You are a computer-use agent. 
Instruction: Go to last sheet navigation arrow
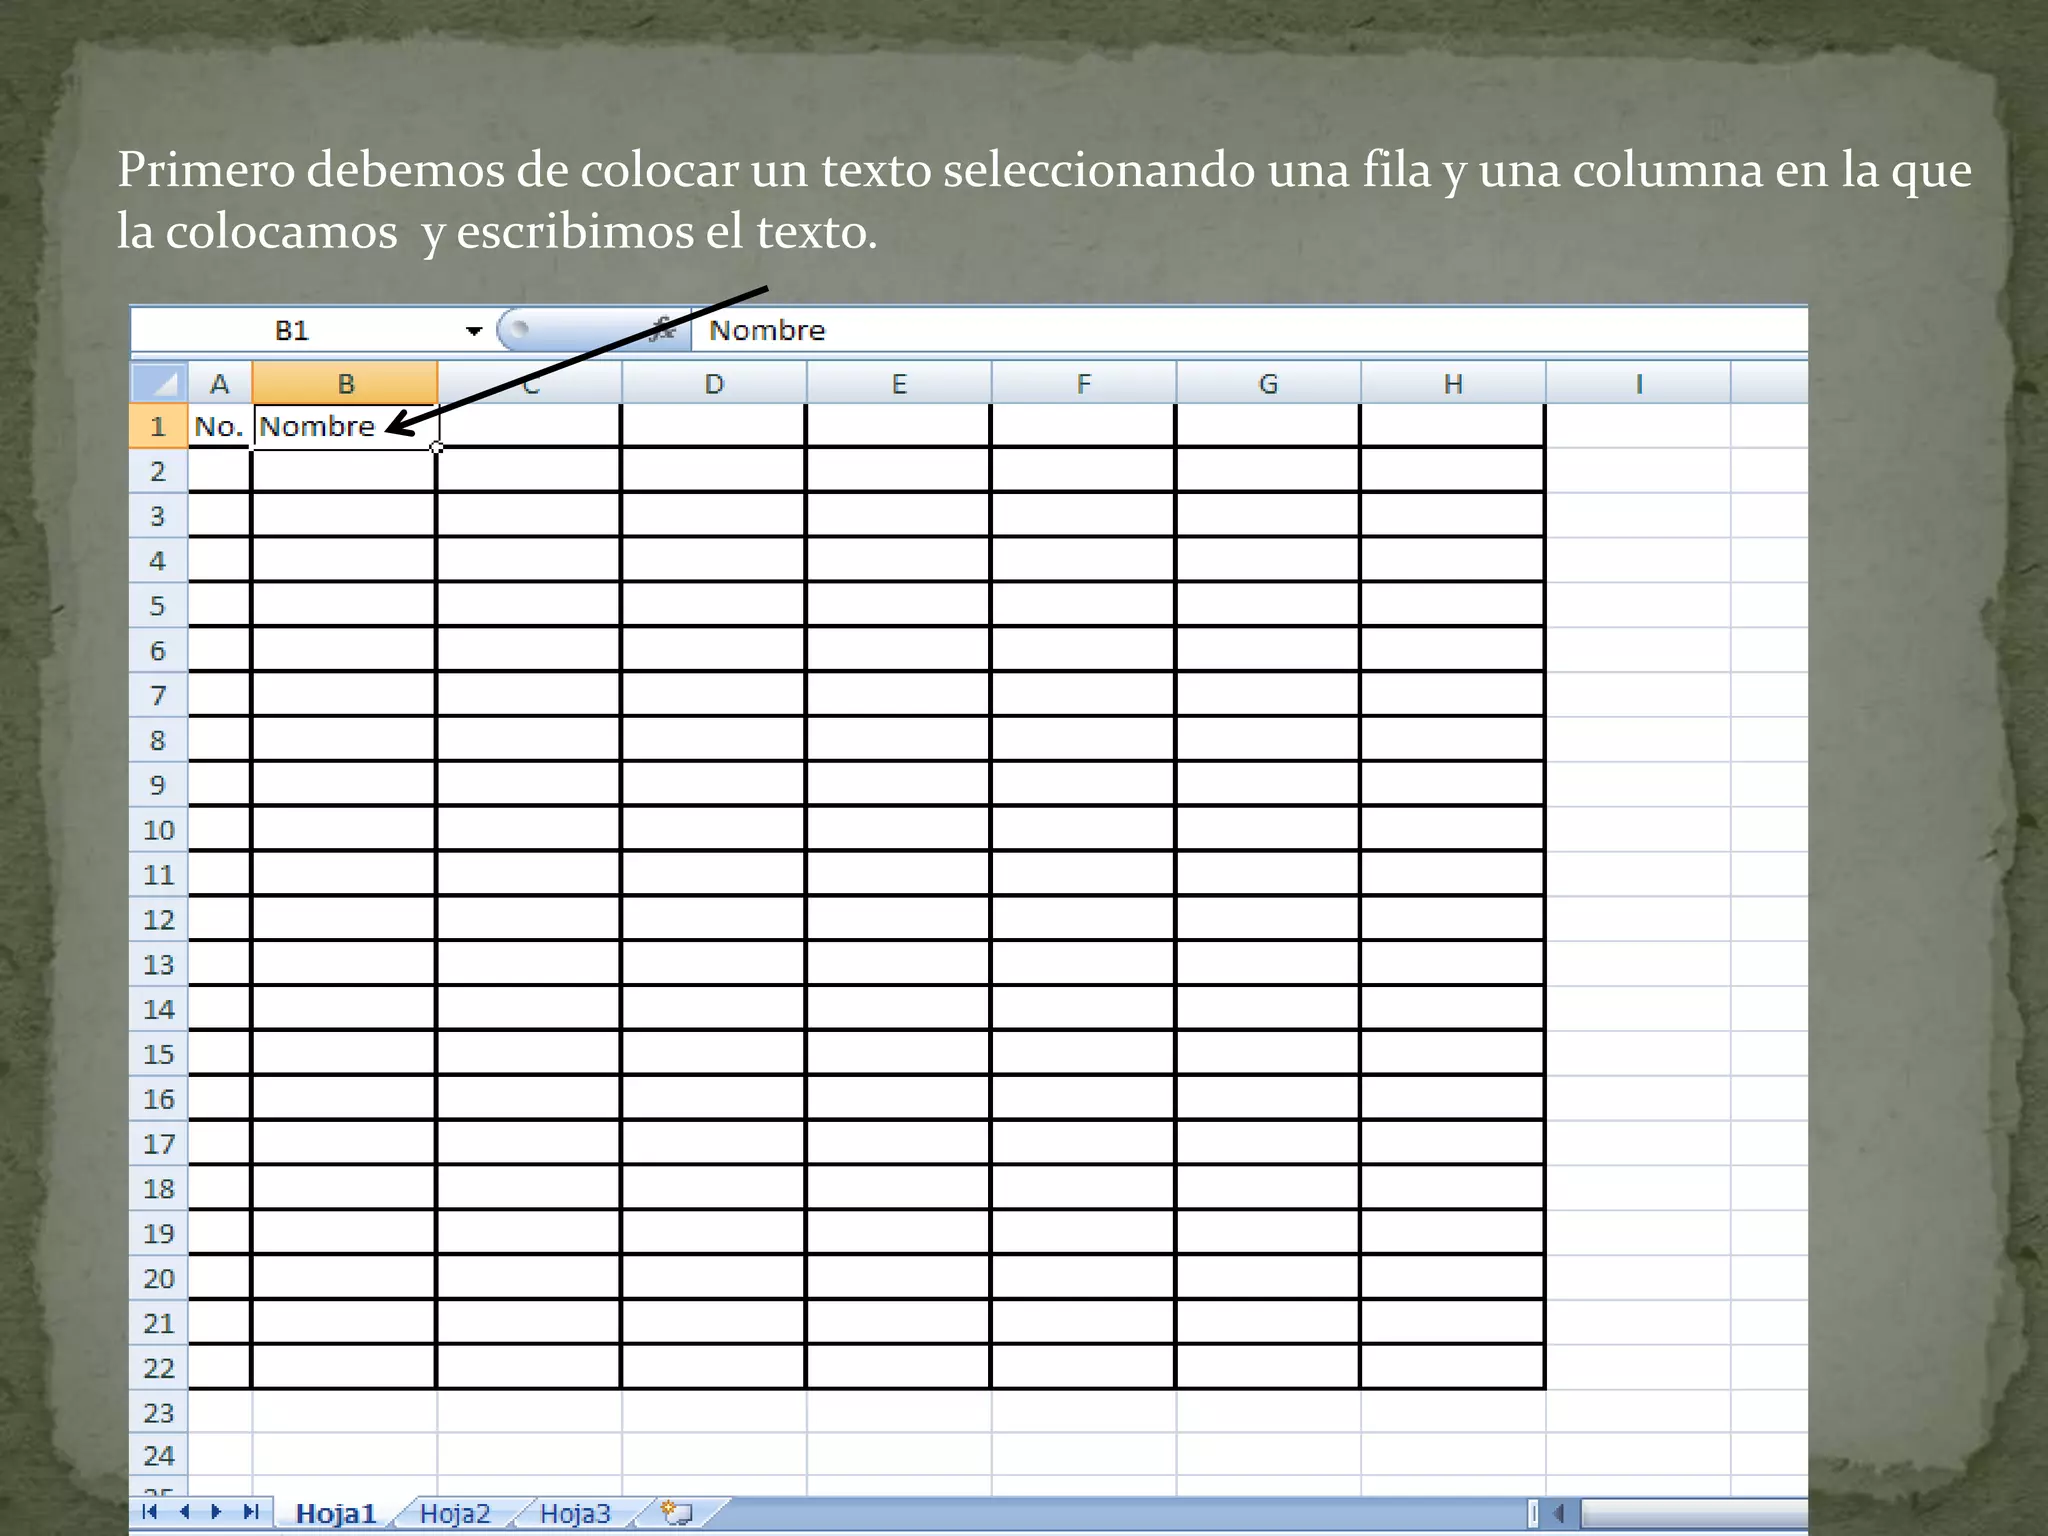click(251, 1511)
